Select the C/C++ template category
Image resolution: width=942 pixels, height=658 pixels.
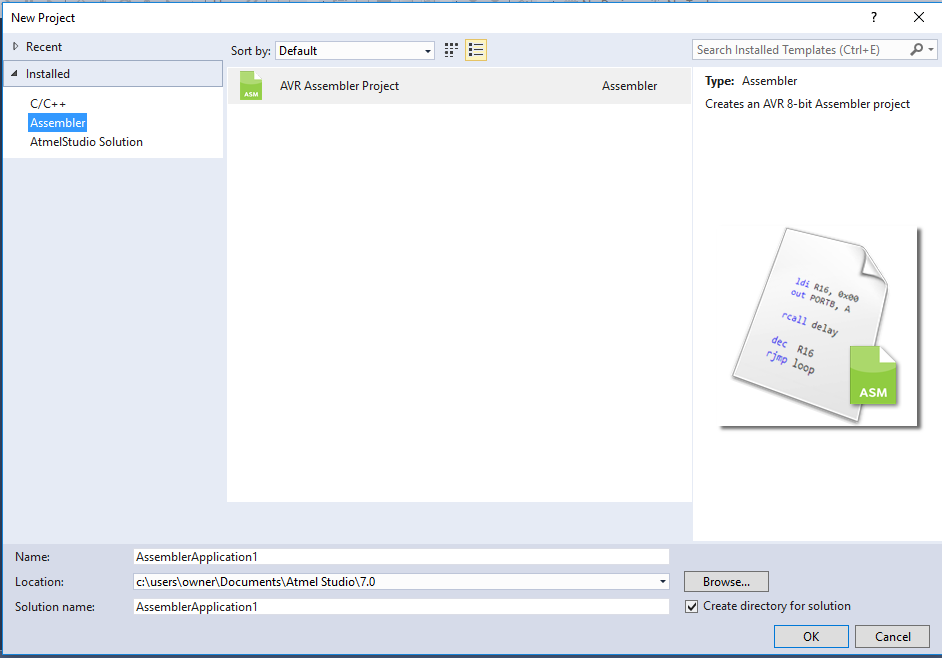48,103
